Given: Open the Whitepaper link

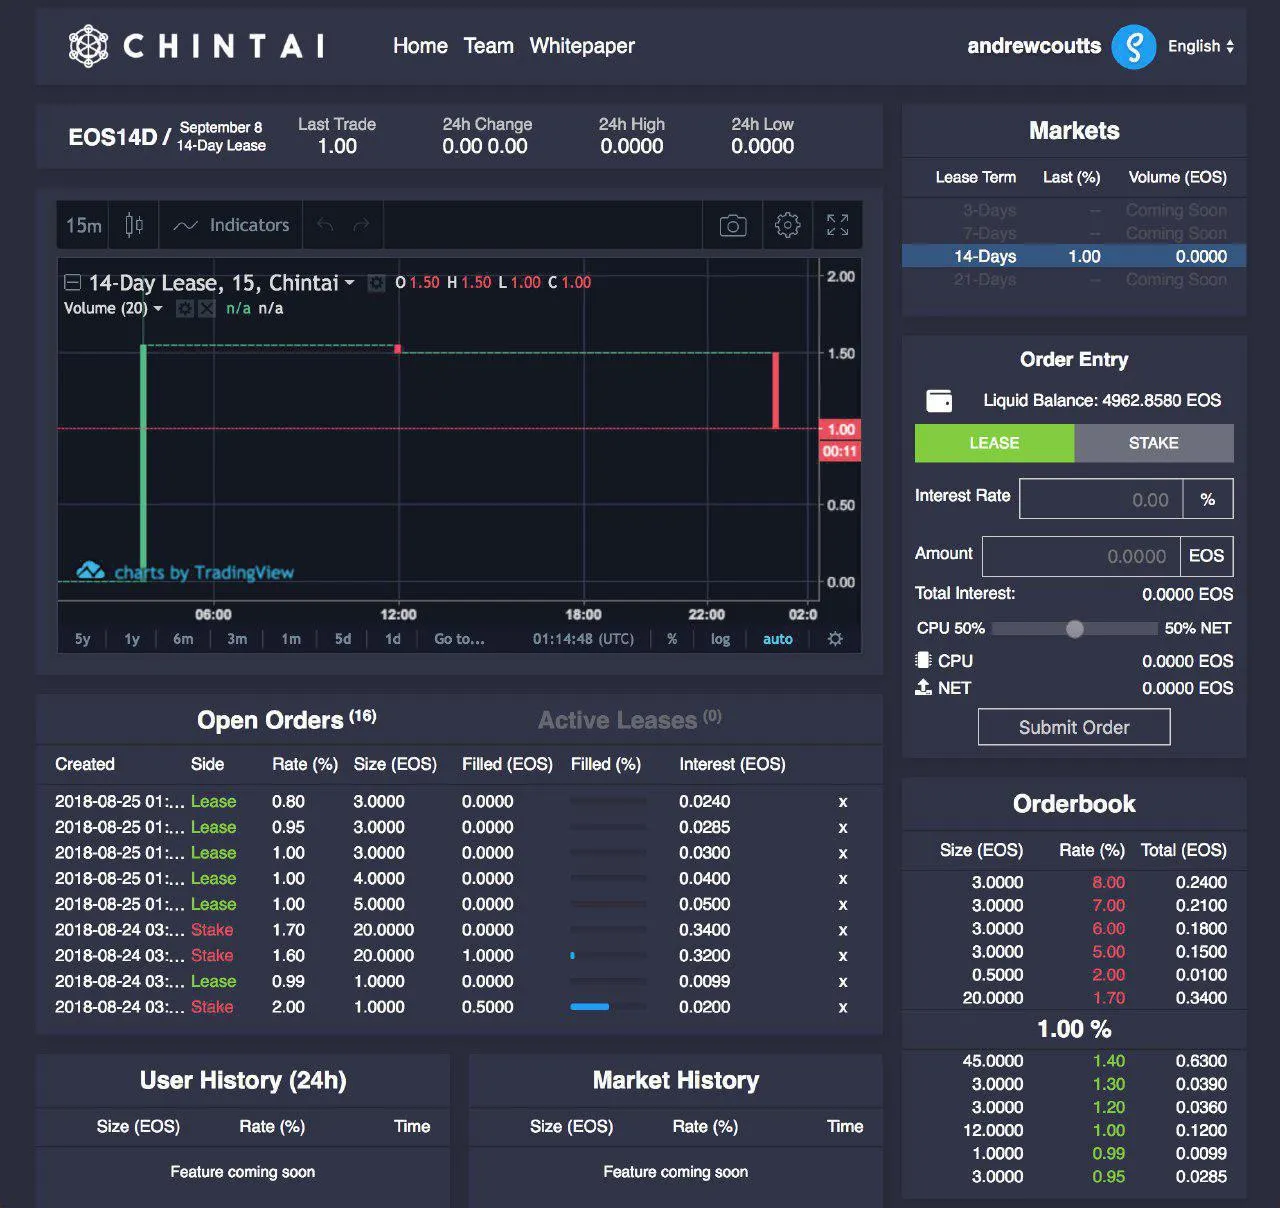Looking at the screenshot, I should tap(582, 46).
